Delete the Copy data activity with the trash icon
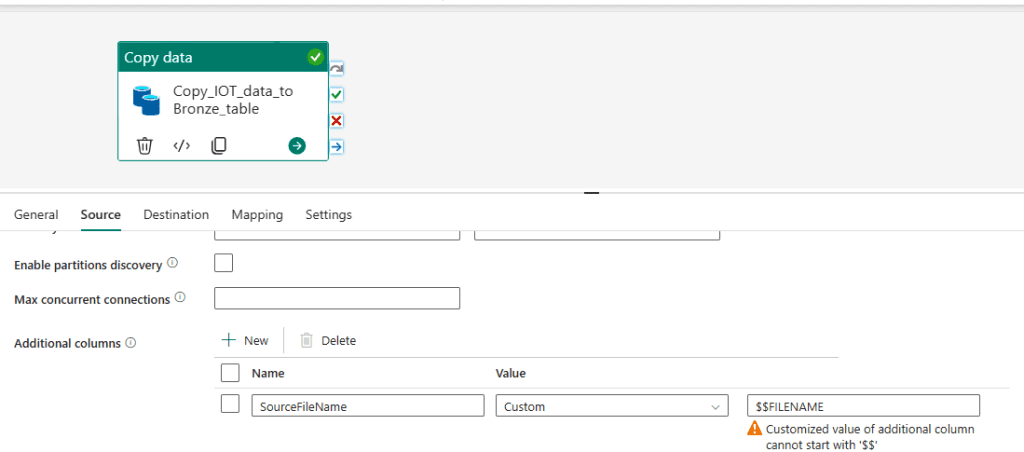Screen dimensions: 1024x452 [x=145, y=146]
